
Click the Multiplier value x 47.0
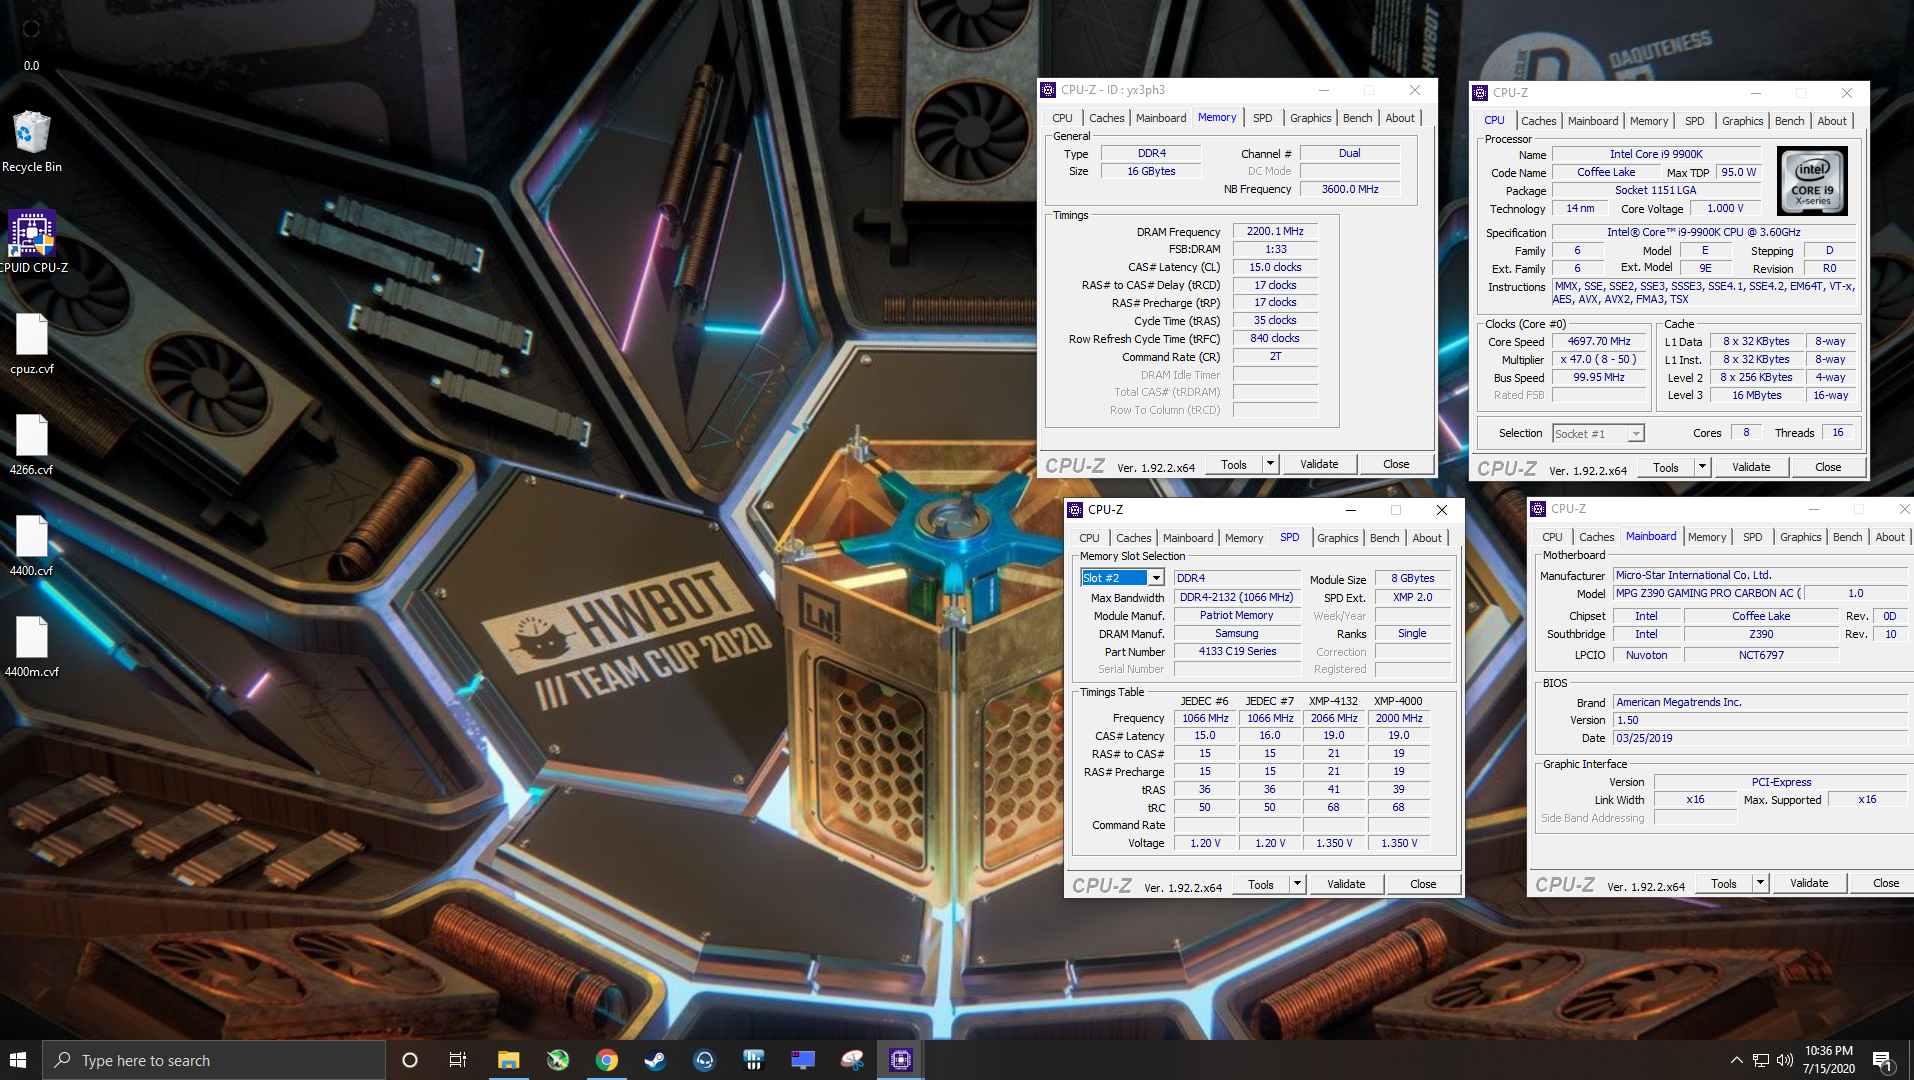coord(1599,359)
